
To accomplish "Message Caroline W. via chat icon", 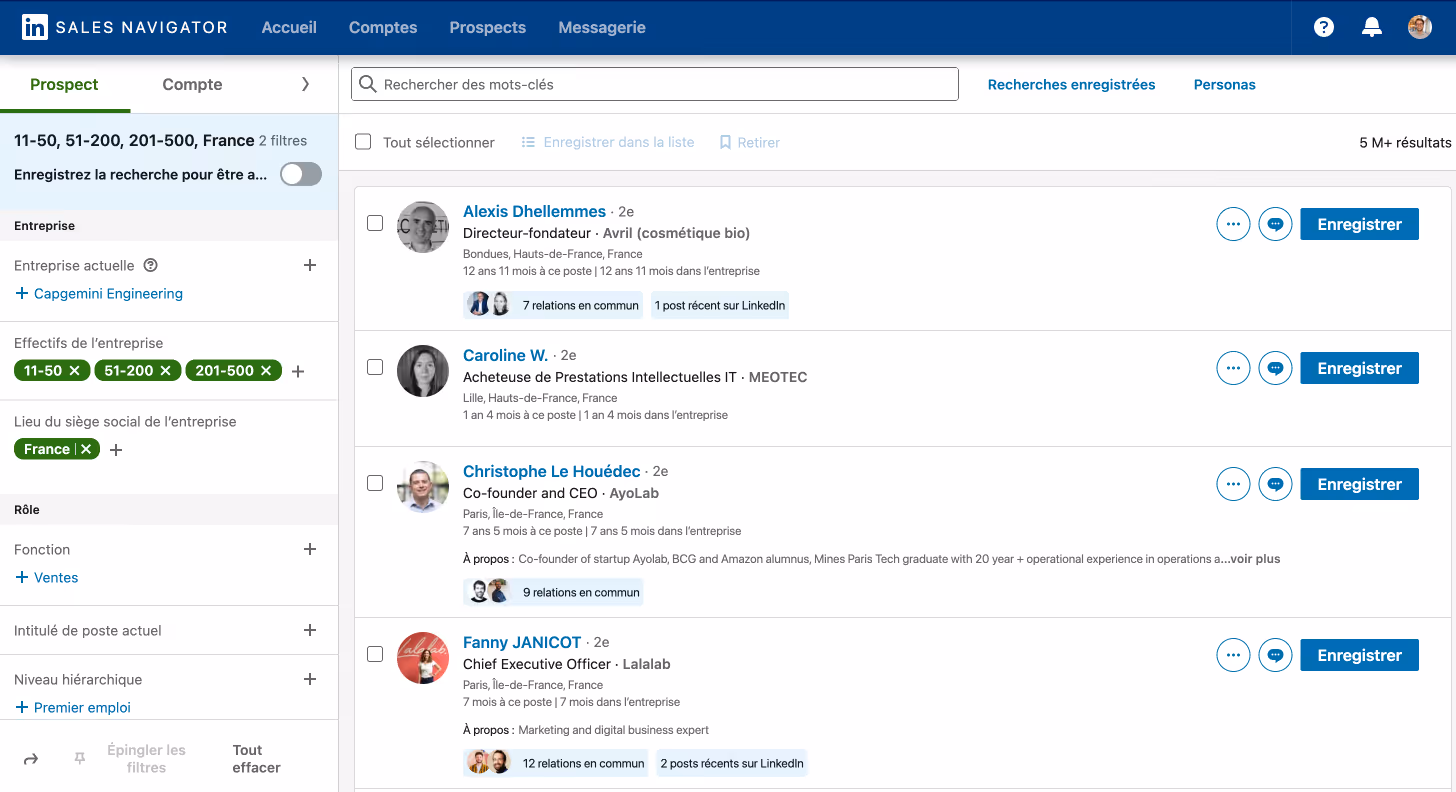I will click(x=1275, y=368).
